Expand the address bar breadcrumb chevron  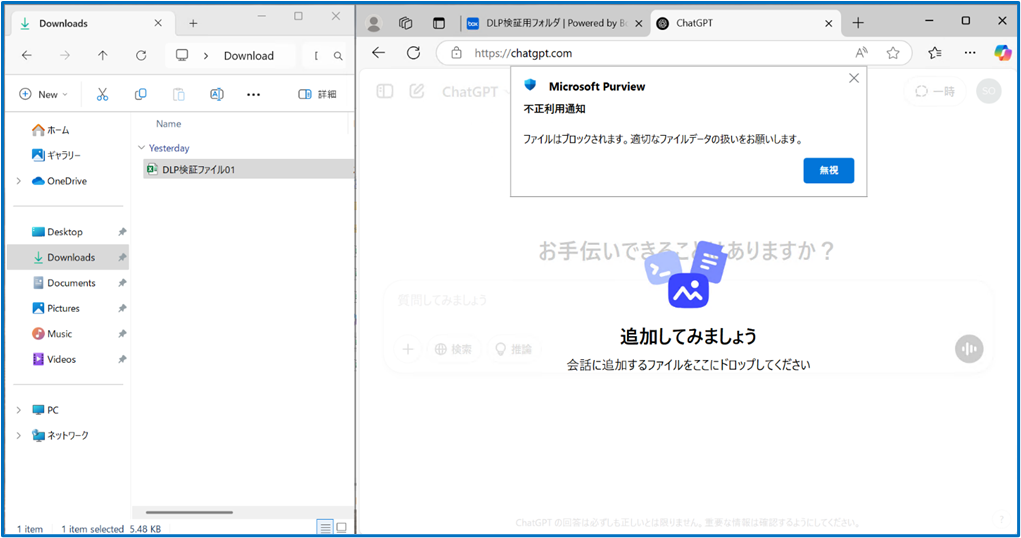(206, 56)
